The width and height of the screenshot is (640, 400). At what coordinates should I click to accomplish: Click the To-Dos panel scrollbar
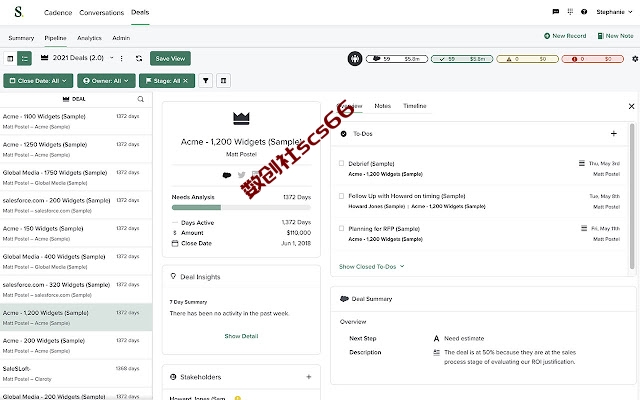click(632, 196)
